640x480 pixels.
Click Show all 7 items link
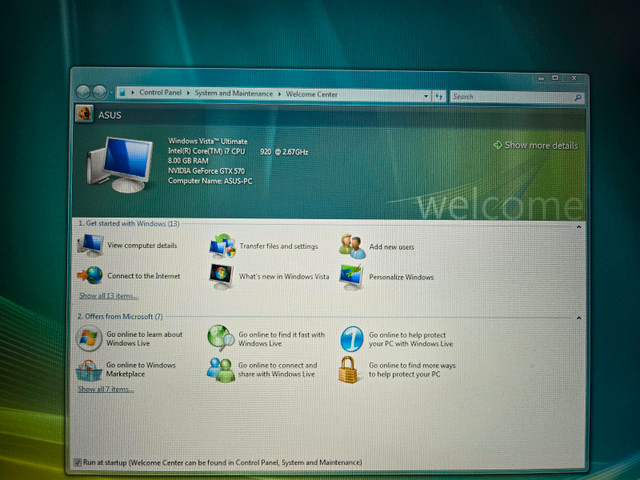click(106, 389)
